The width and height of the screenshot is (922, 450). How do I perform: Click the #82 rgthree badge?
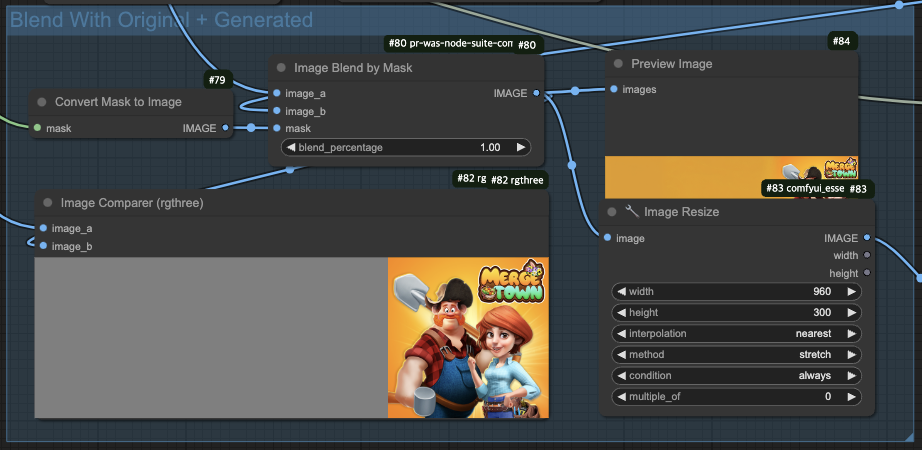516,180
